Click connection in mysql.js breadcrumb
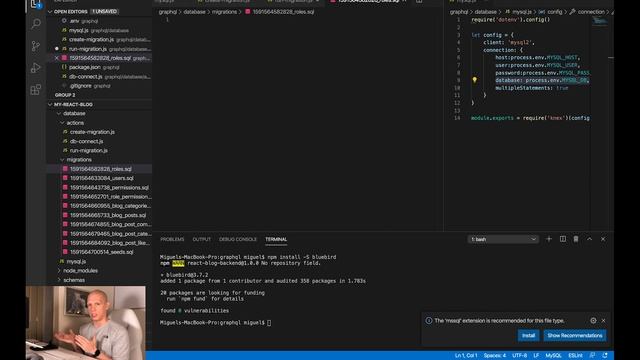 tap(591, 12)
